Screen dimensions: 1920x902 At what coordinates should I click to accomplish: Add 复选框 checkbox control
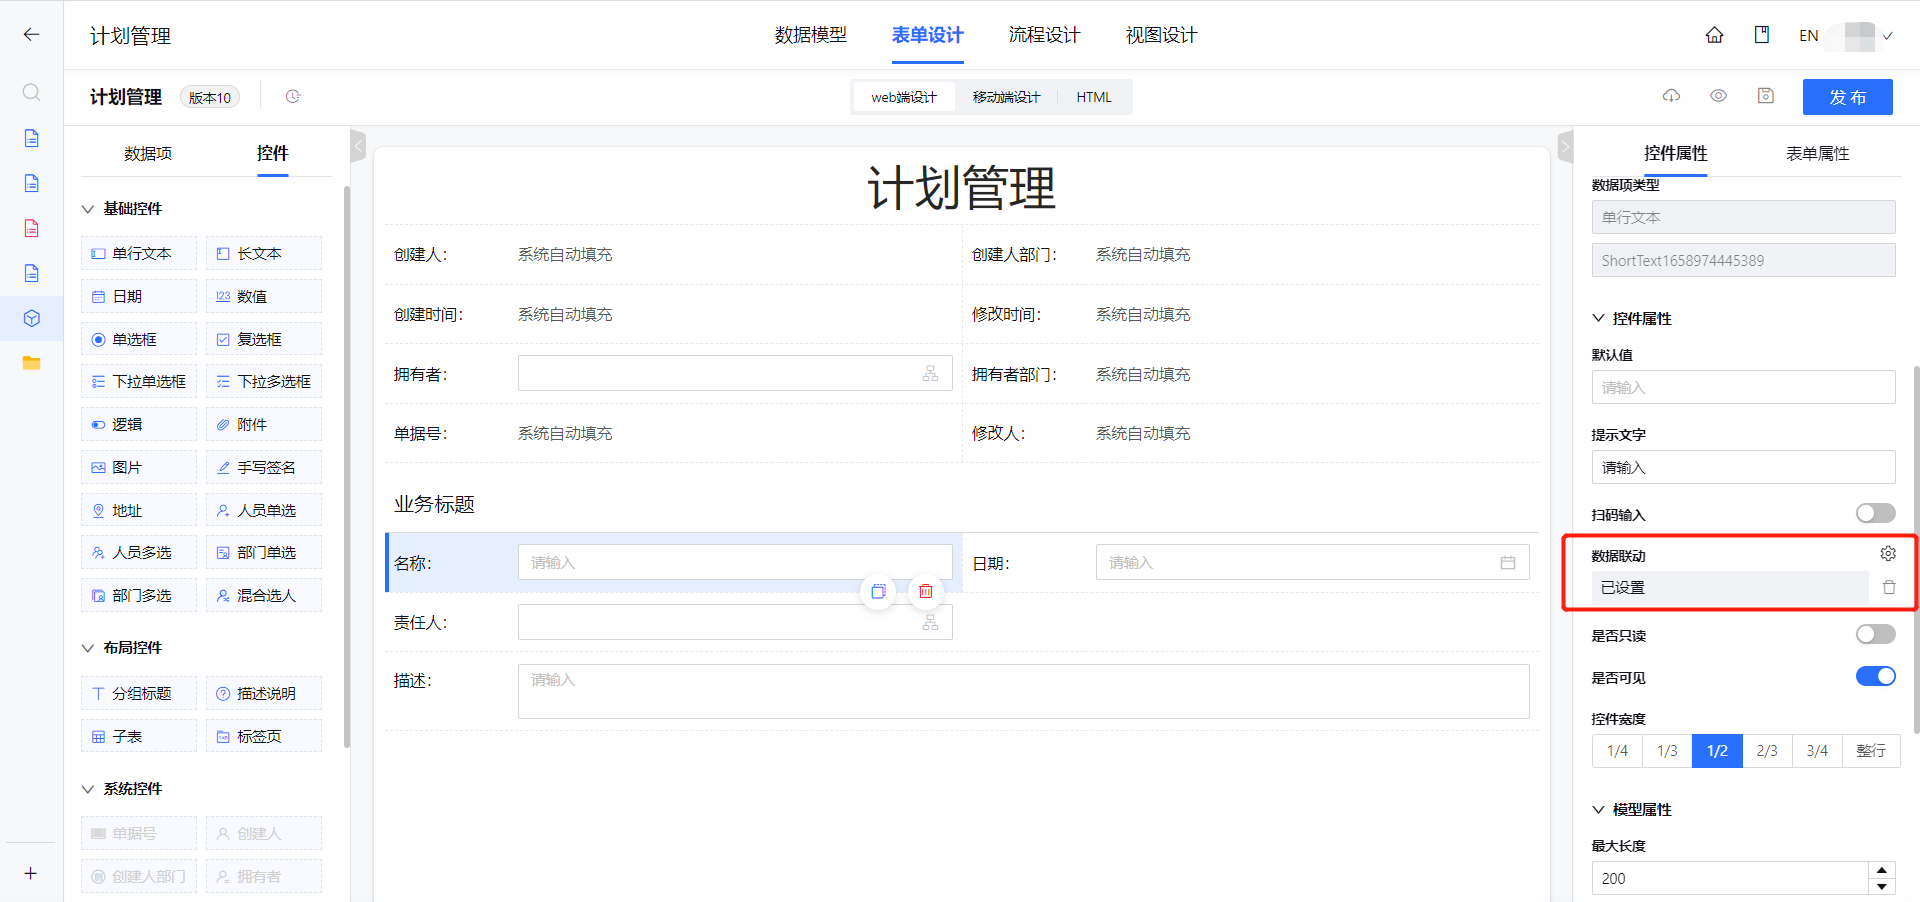264,340
